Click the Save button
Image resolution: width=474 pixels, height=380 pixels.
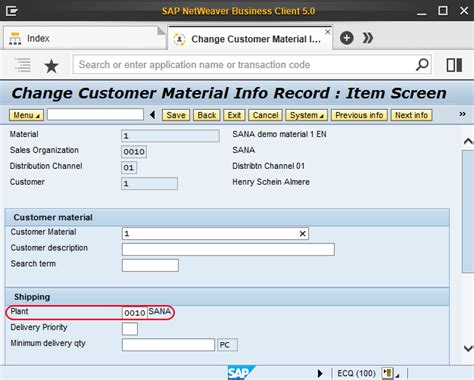click(176, 115)
